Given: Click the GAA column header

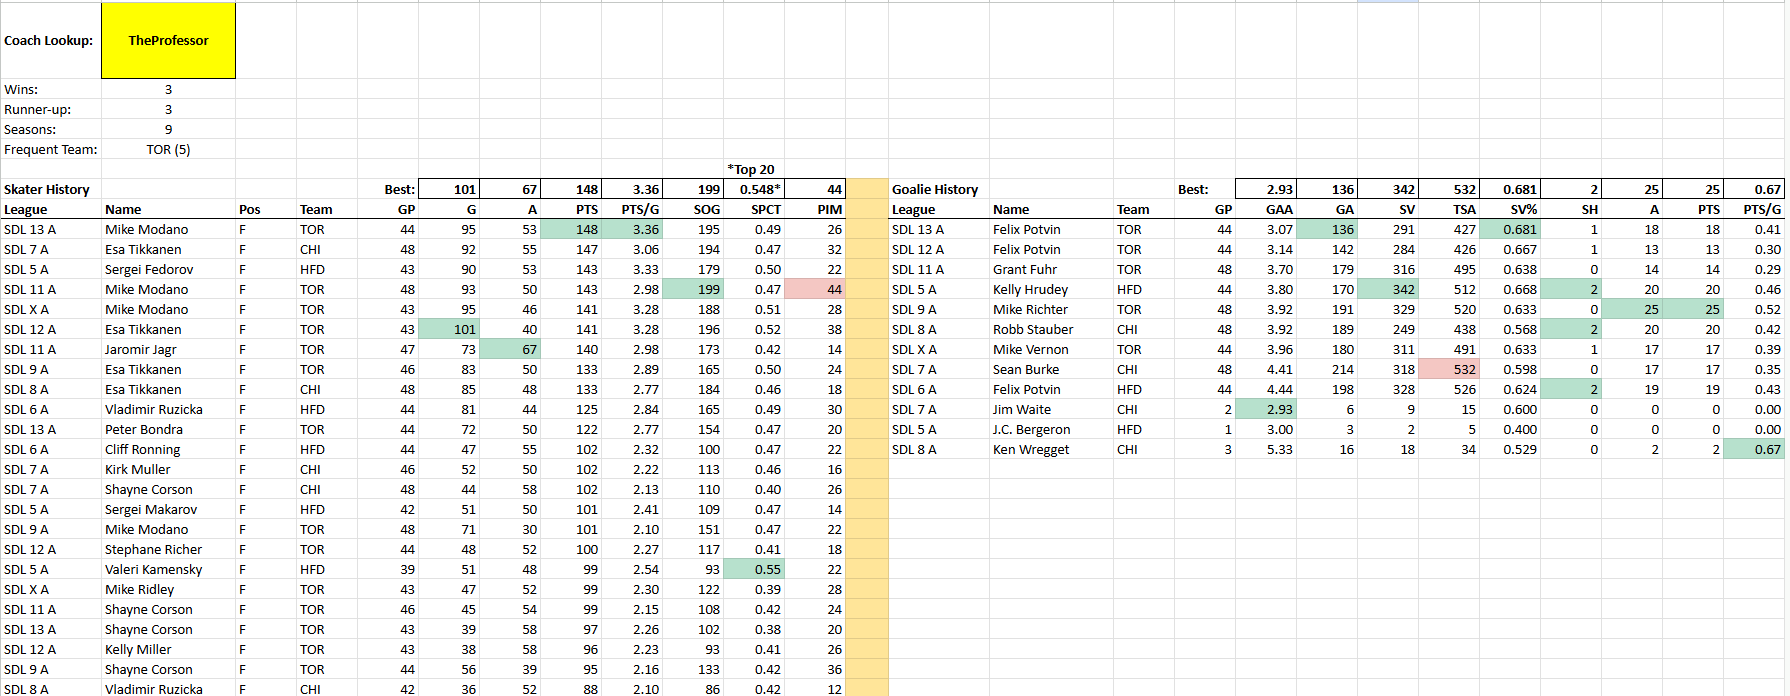Looking at the screenshot, I should 1278,210.
